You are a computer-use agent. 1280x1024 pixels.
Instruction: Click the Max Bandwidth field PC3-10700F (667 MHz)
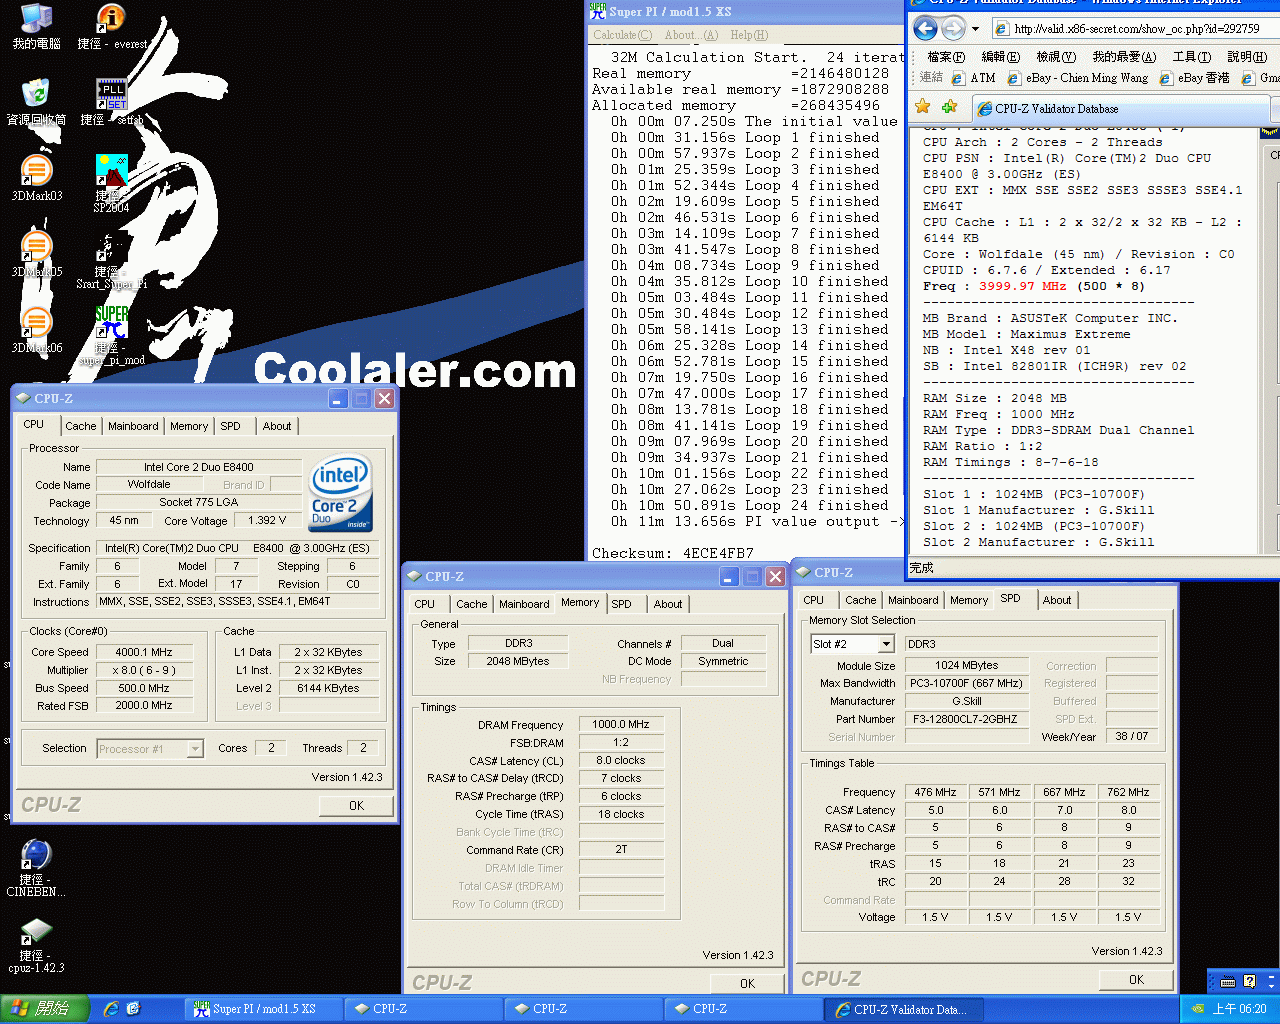(x=966, y=683)
